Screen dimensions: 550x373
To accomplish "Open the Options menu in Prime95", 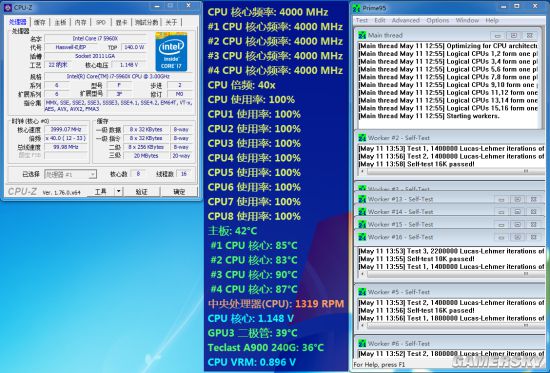I will click(438, 20).
